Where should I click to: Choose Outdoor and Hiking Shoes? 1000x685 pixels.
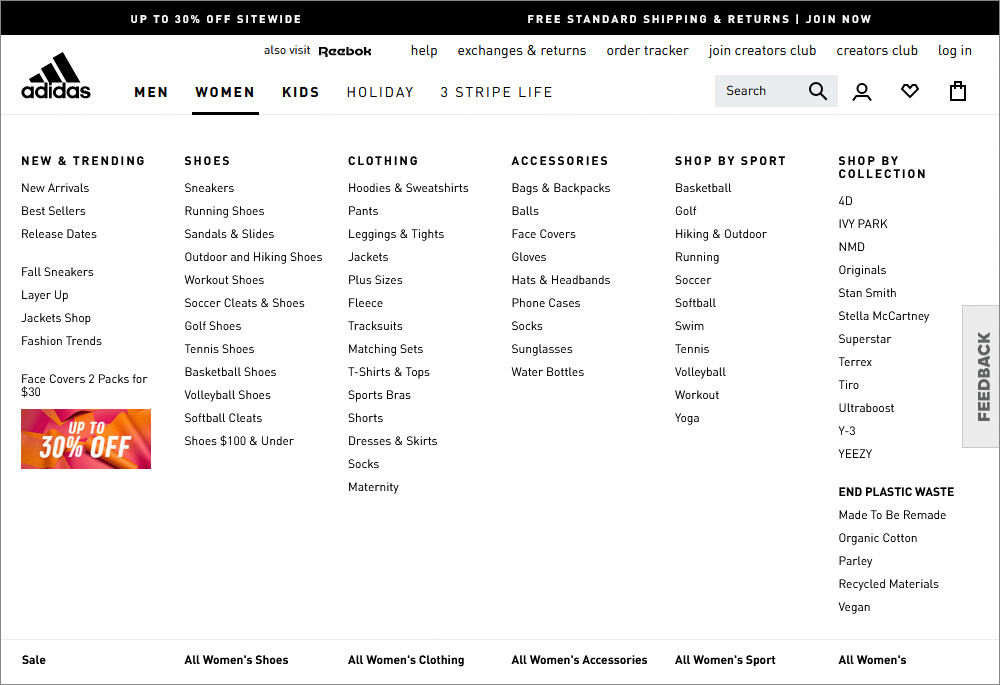point(253,257)
